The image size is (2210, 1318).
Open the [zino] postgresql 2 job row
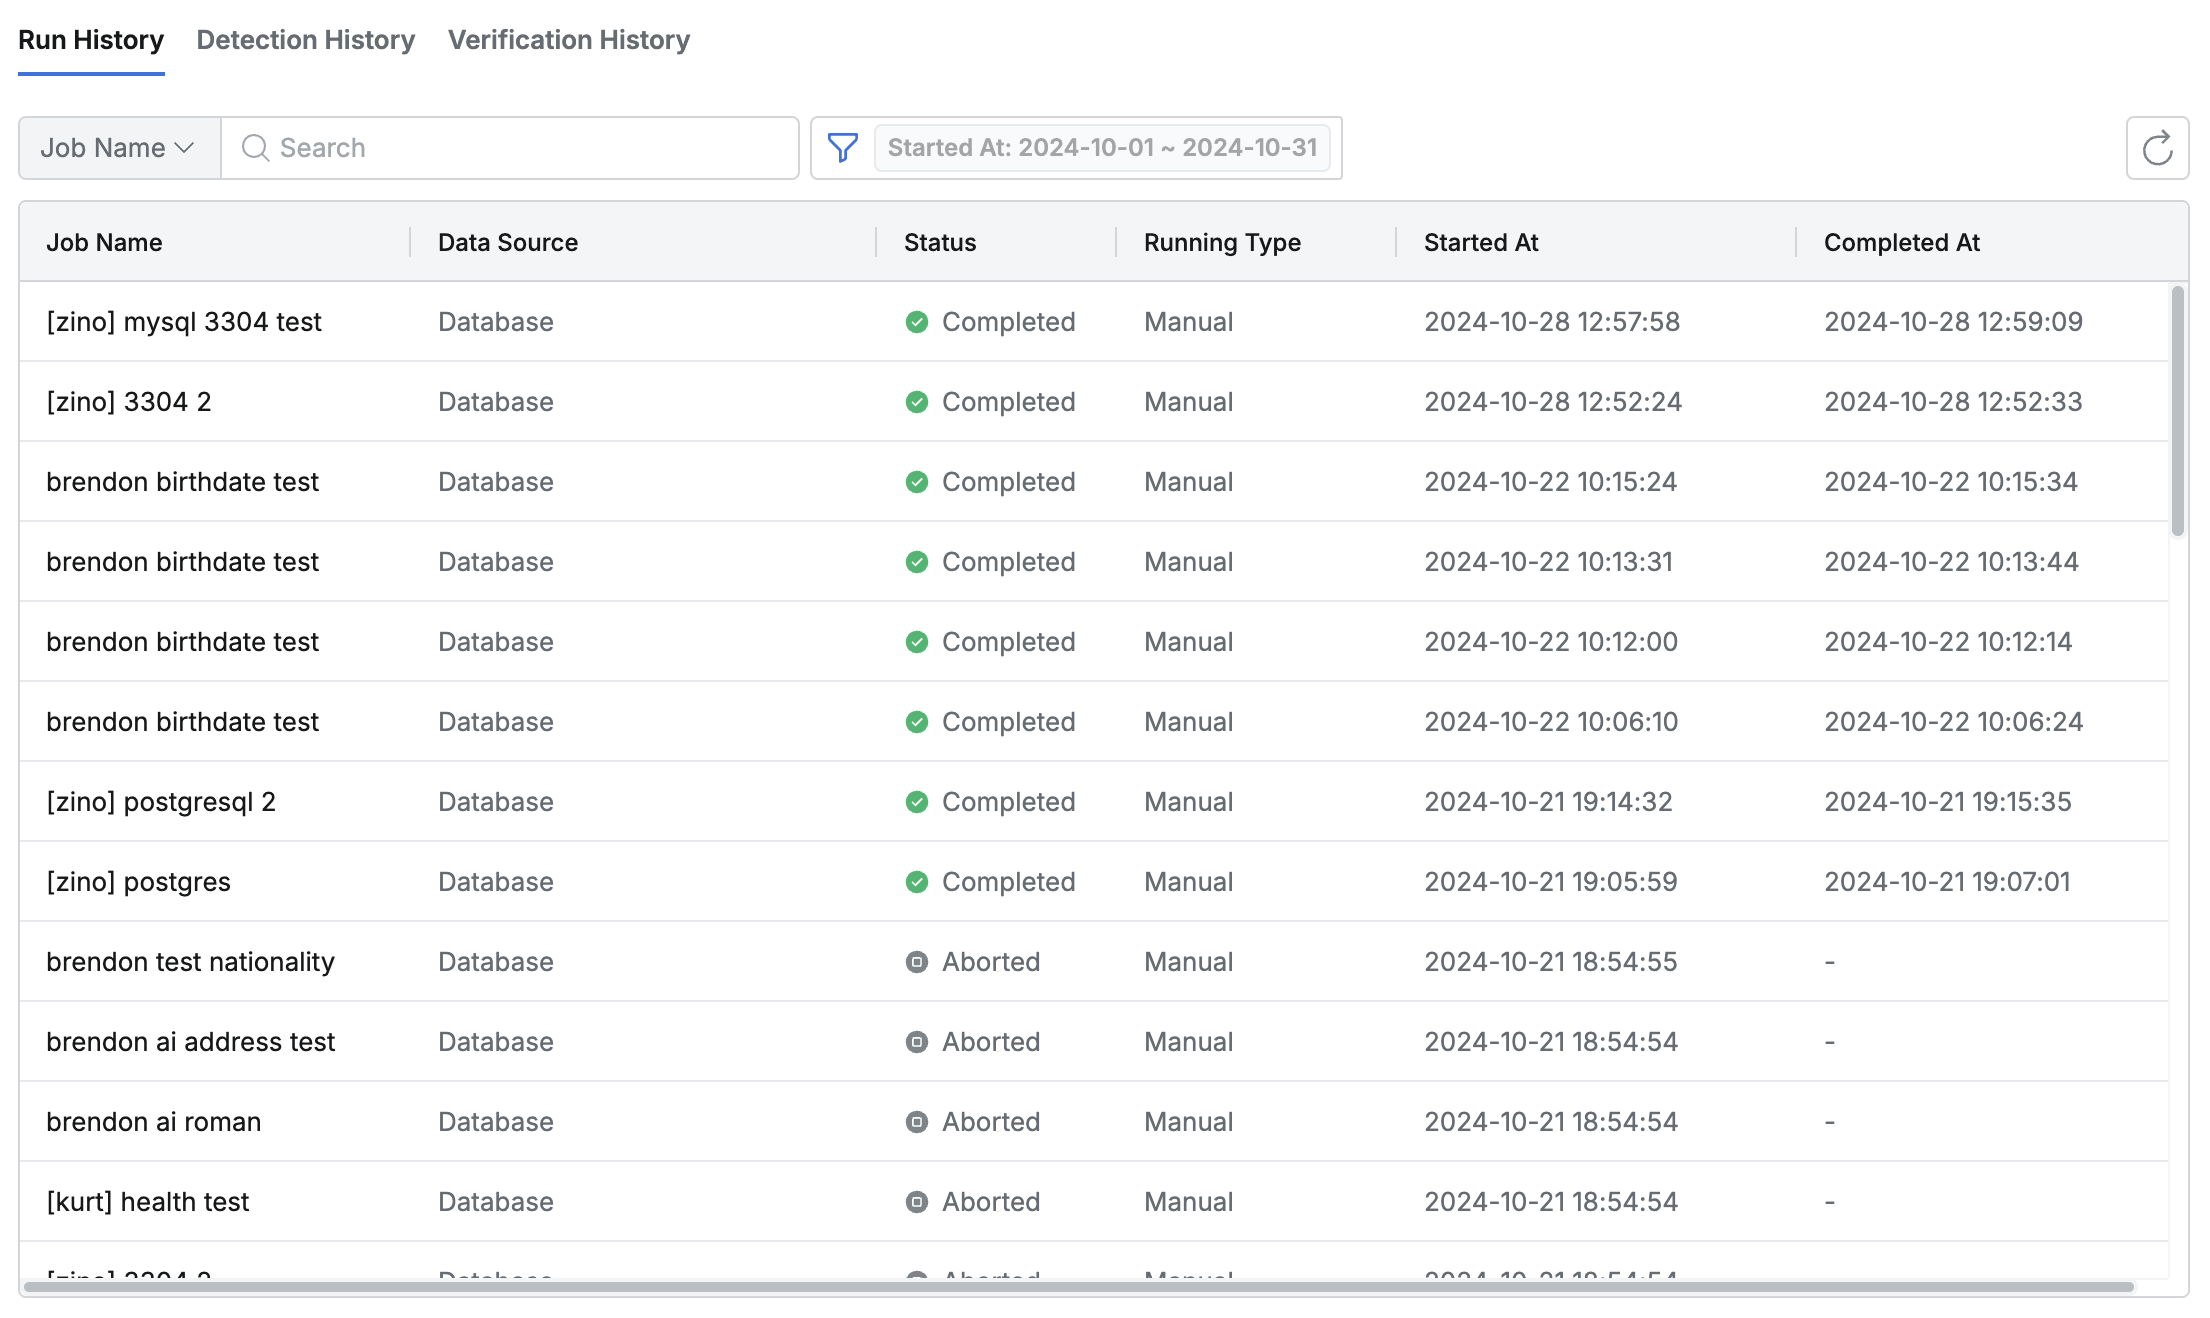(161, 802)
